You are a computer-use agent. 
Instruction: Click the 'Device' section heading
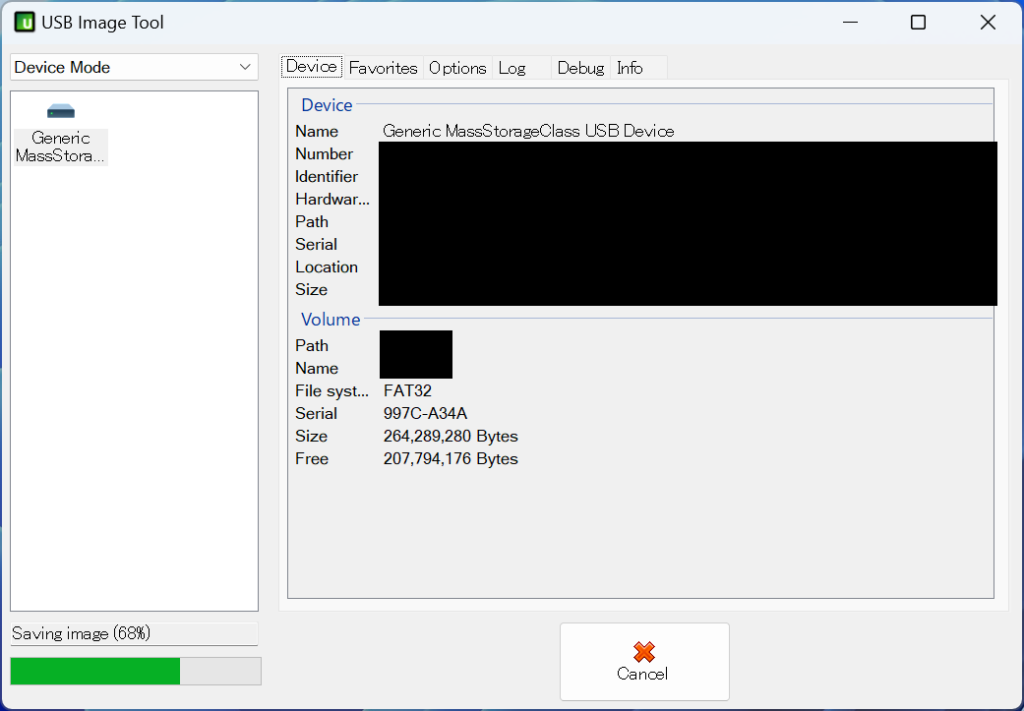click(x=327, y=105)
